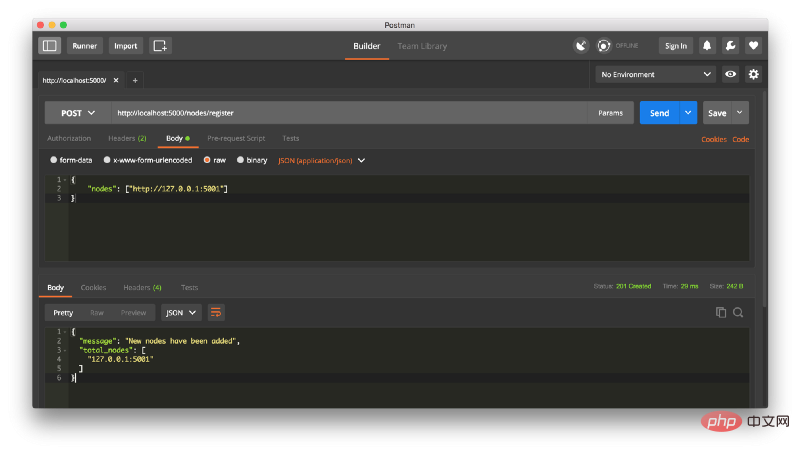The height and width of the screenshot is (454, 800).
Task: Open notifications bell icon
Action: click(707, 45)
